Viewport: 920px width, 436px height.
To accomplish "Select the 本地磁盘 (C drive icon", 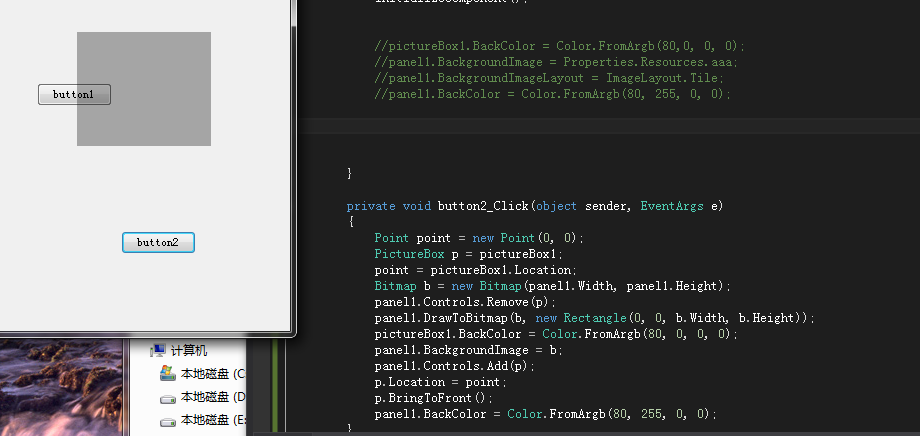I will point(168,373).
